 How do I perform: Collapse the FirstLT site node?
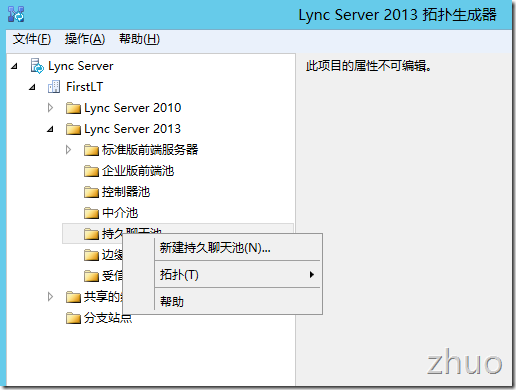tap(32, 87)
